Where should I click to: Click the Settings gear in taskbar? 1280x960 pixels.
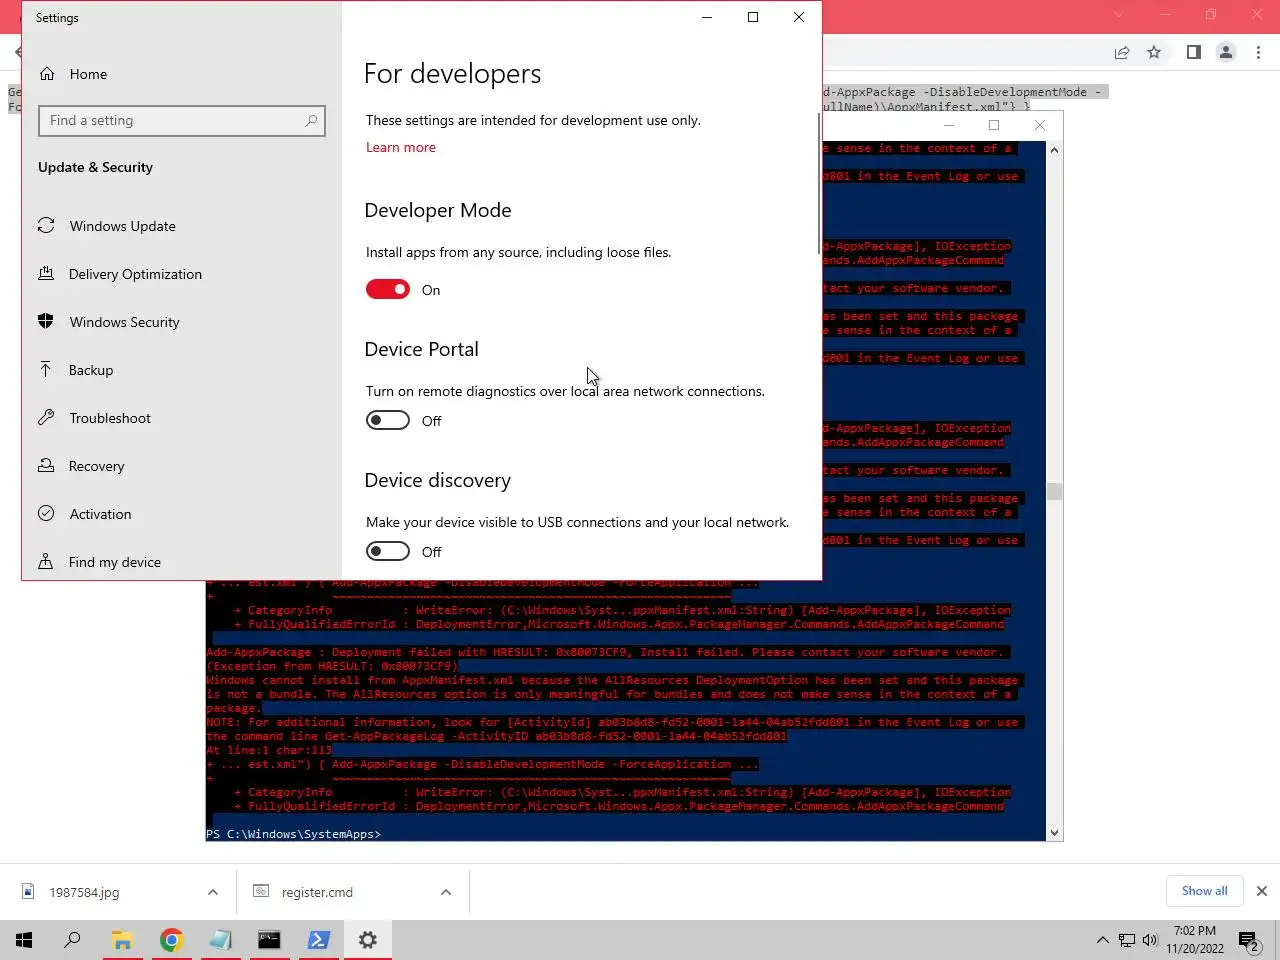pyautogui.click(x=368, y=940)
